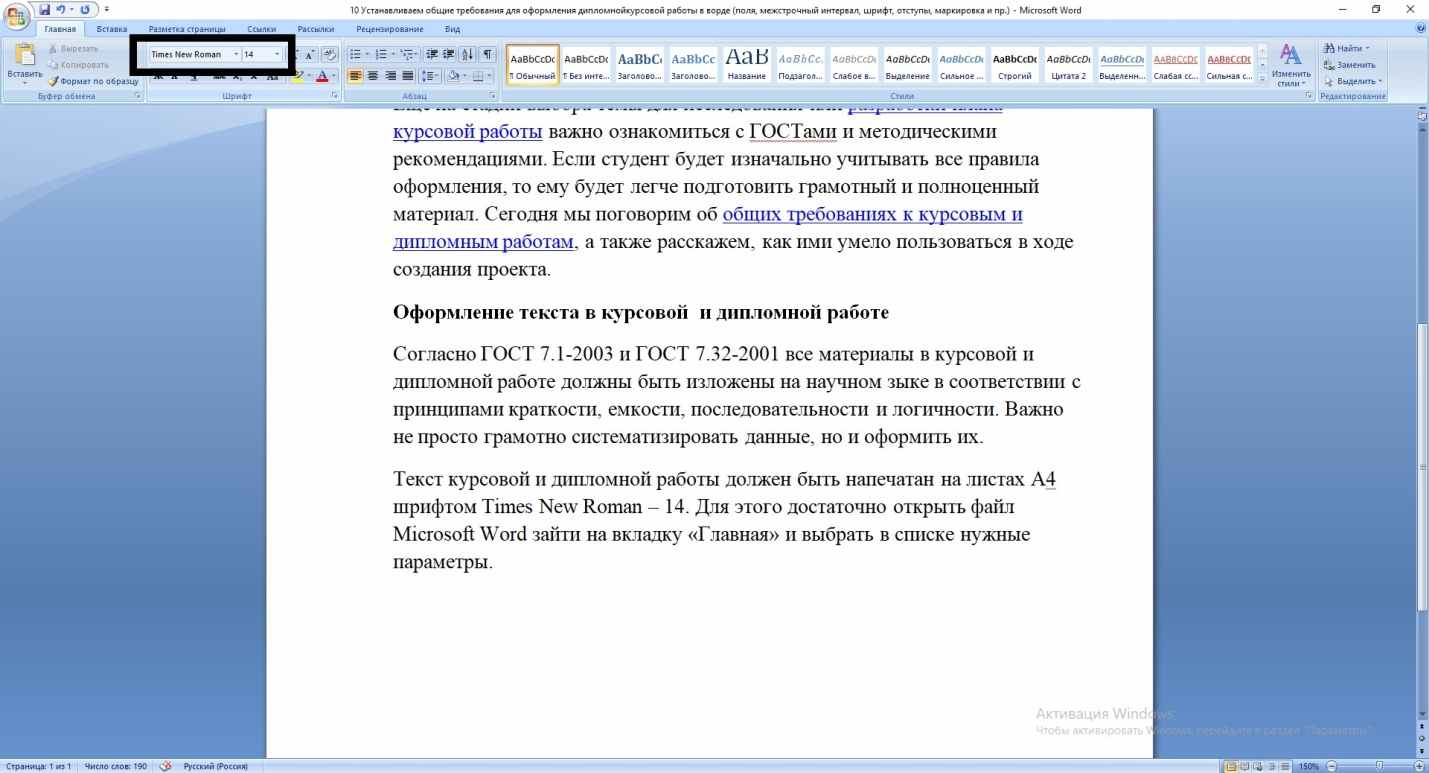
Task: Click spelling check icon in status bar
Action: coord(165,766)
